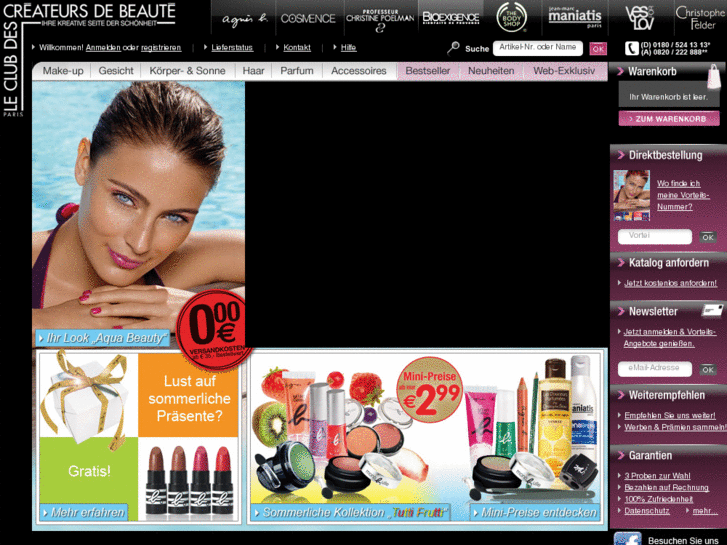Open the Körper- & Sonne tab
Viewport: 727px width, 545px height.
187,71
